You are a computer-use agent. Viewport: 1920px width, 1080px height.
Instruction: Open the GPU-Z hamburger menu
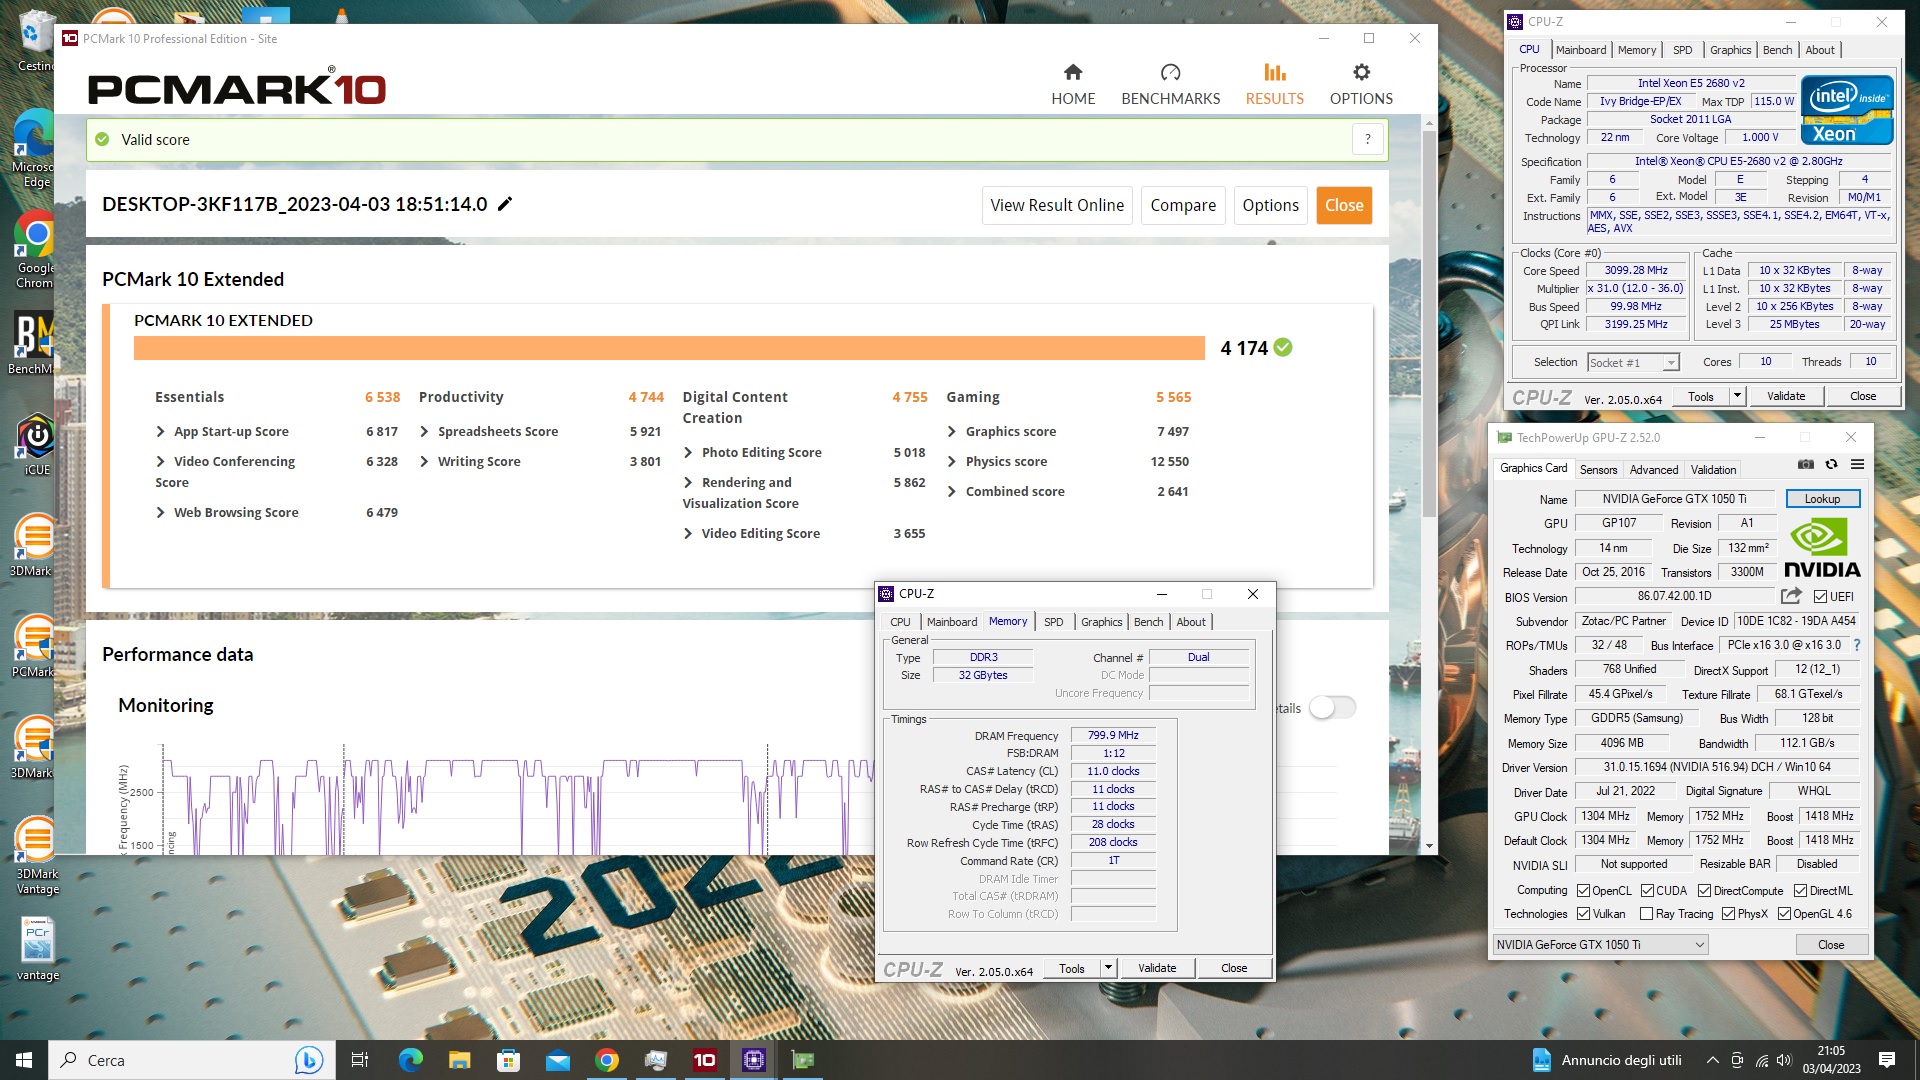pyautogui.click(x=1857, y=464)
